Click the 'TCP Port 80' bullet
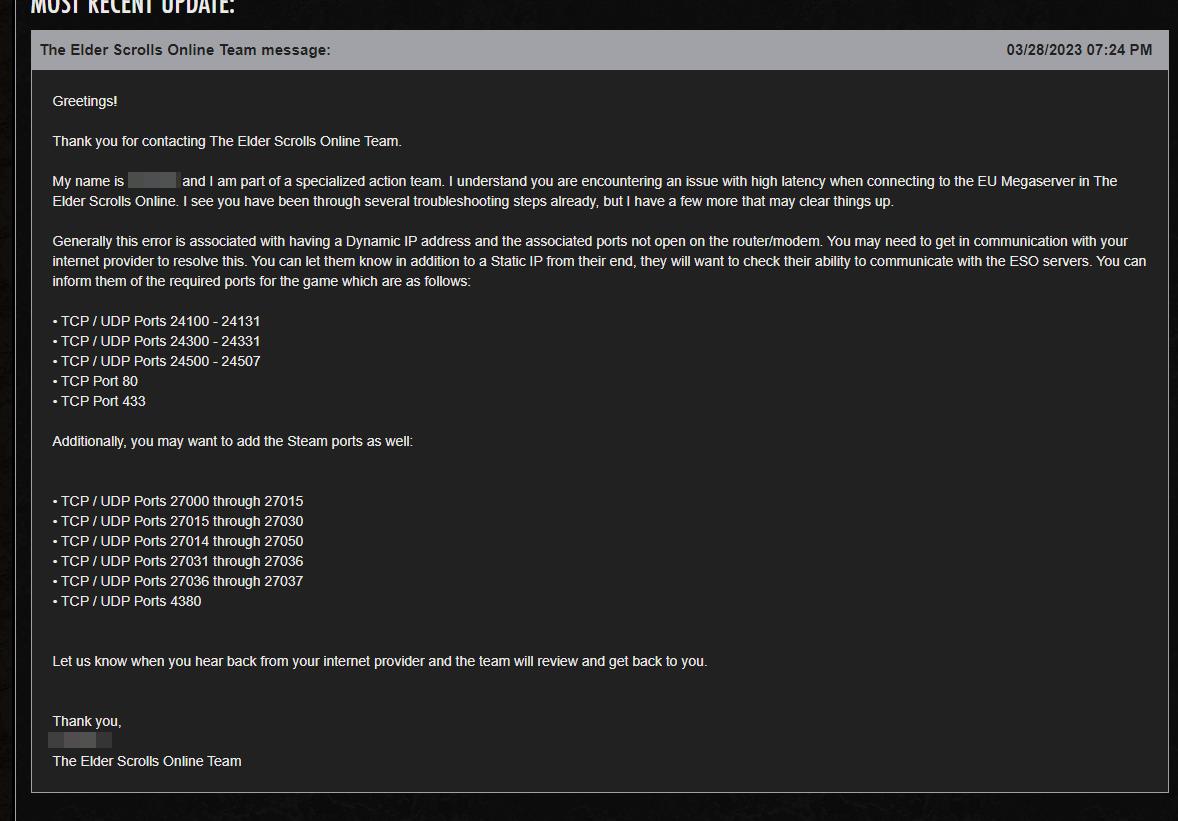 pos(95,382)
